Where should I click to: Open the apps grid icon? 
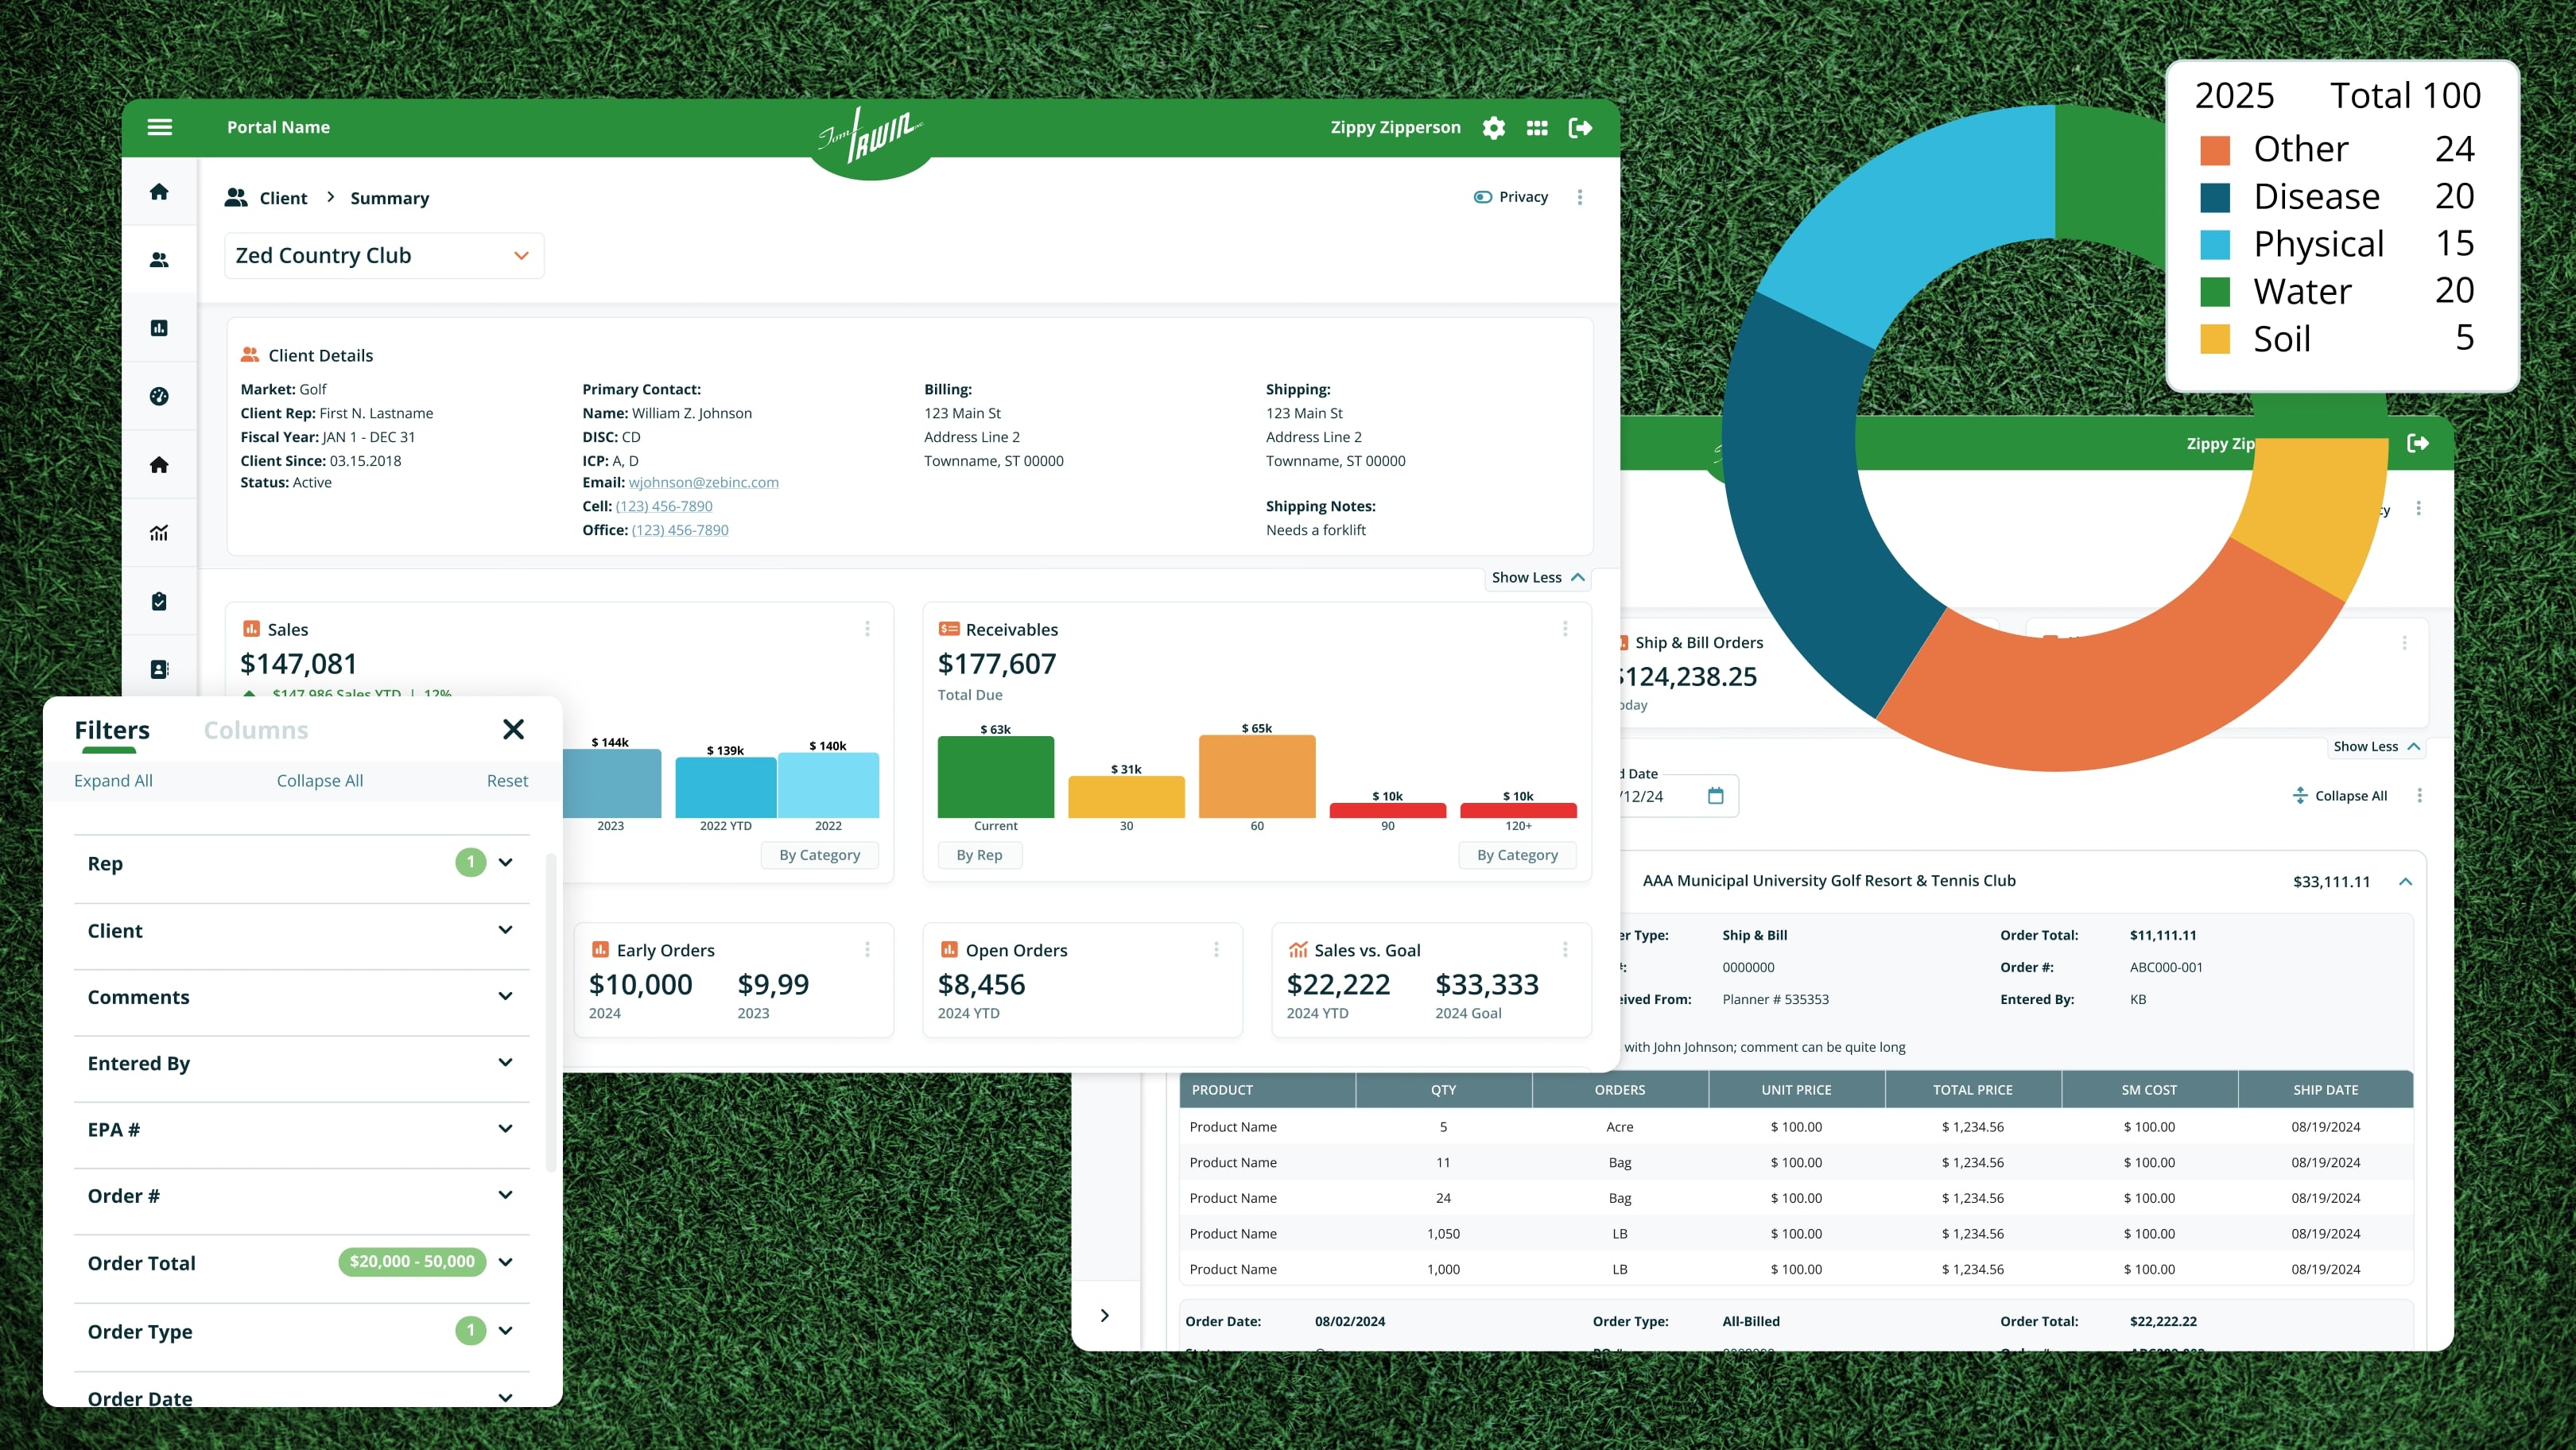1537,128
